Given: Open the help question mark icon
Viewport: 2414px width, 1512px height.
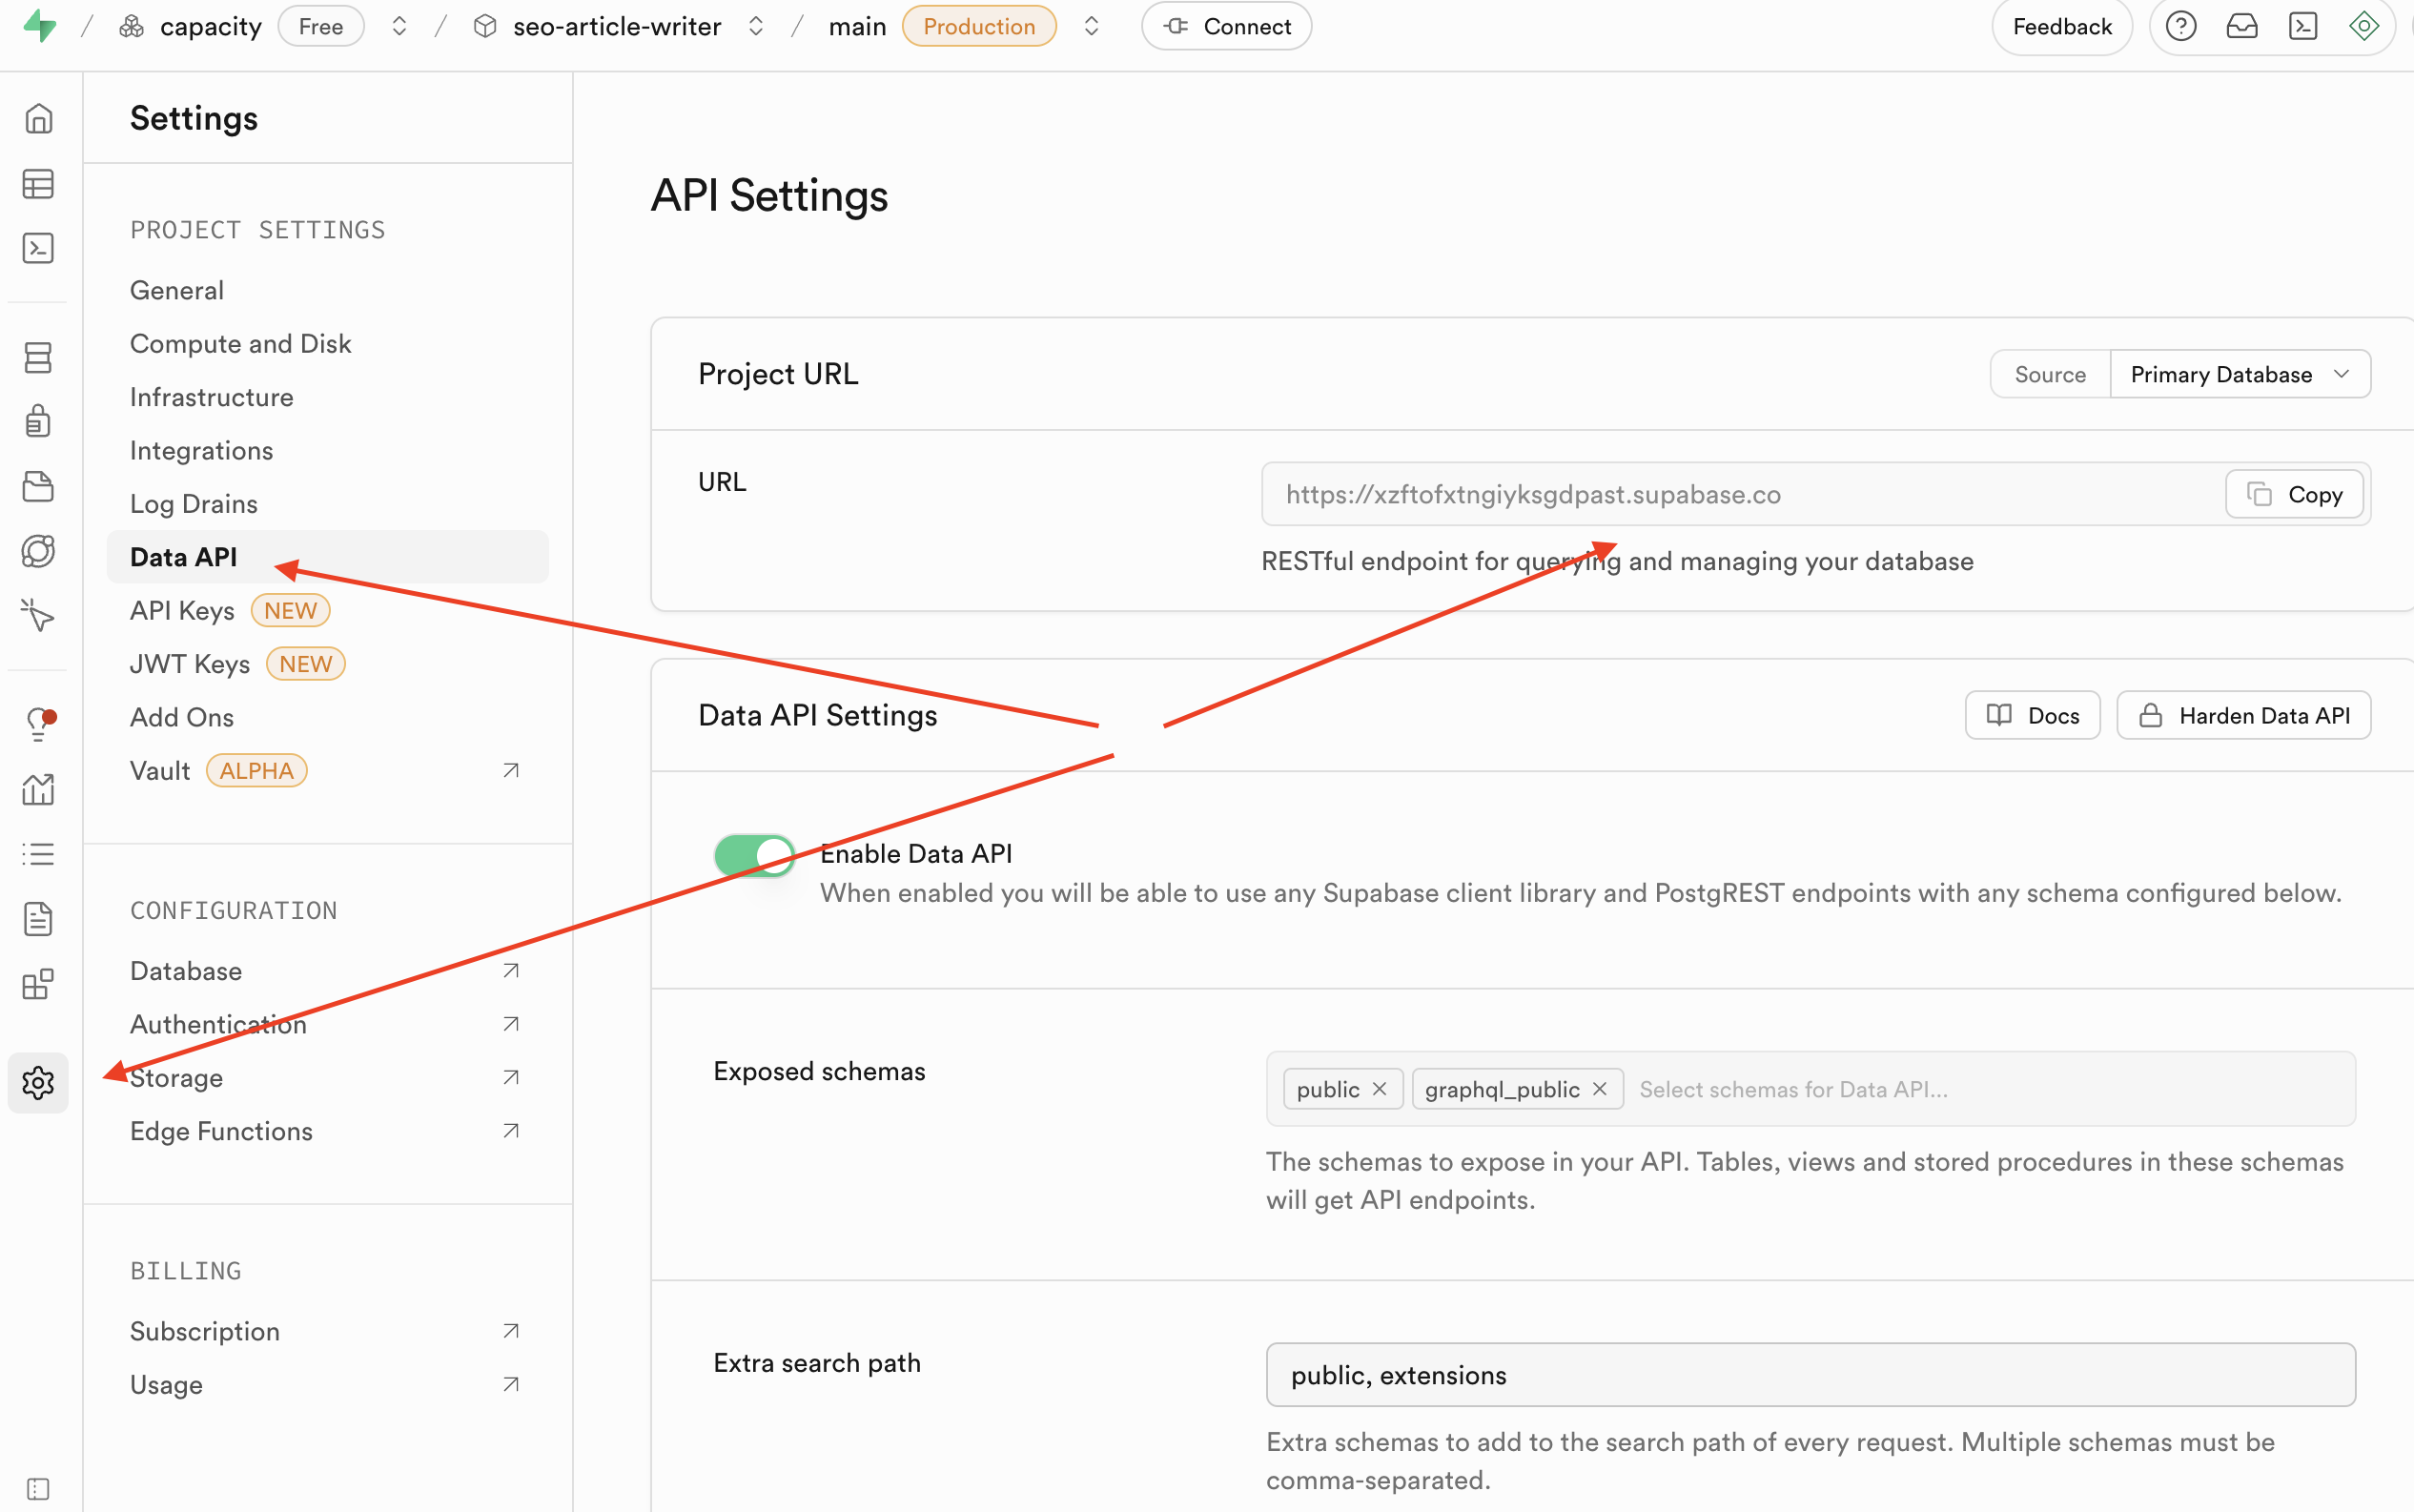Looking at the screenshot, I should point(2180,26).
